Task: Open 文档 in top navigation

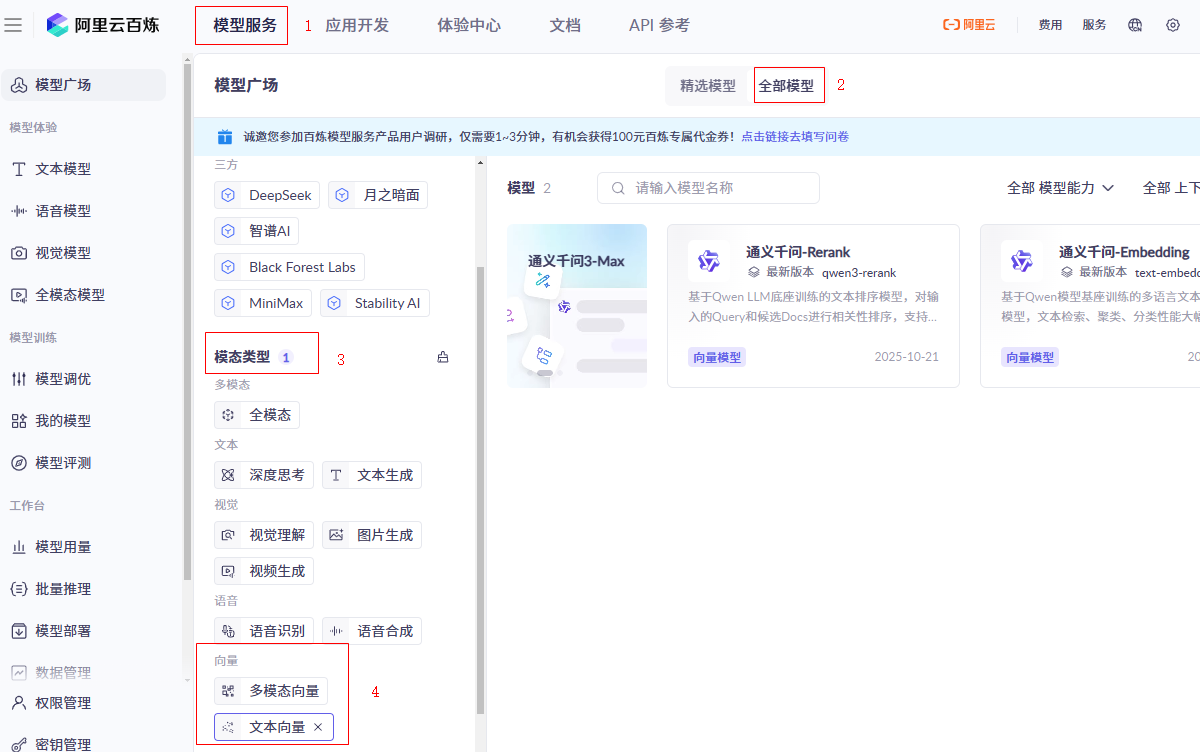Action: 565,25
